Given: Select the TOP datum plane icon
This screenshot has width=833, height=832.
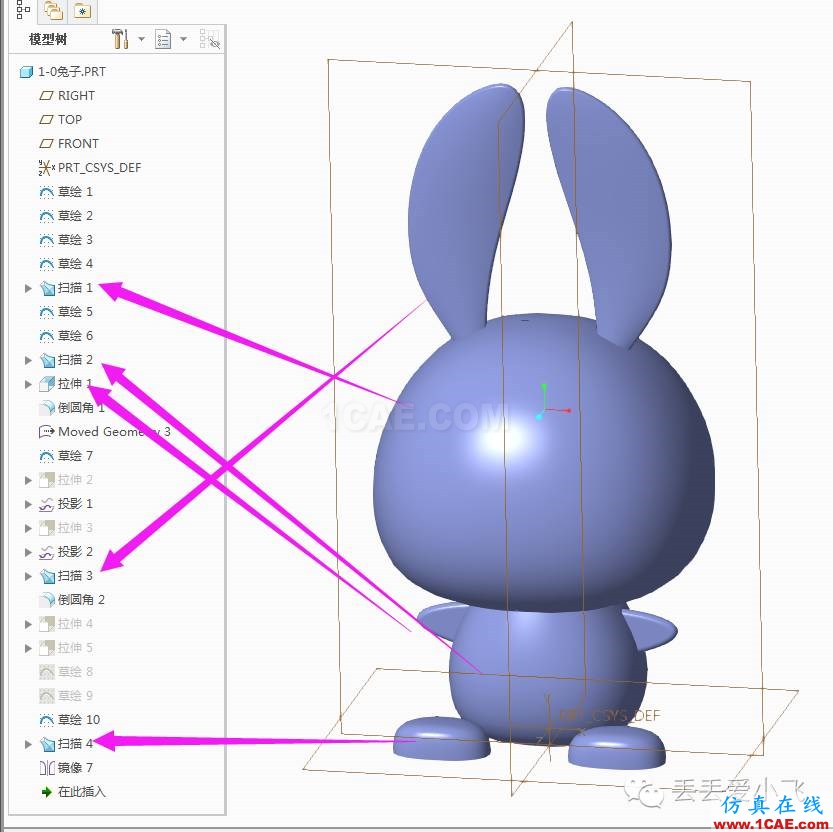Looking at the screenshot, I should click(x=46, y=120).
